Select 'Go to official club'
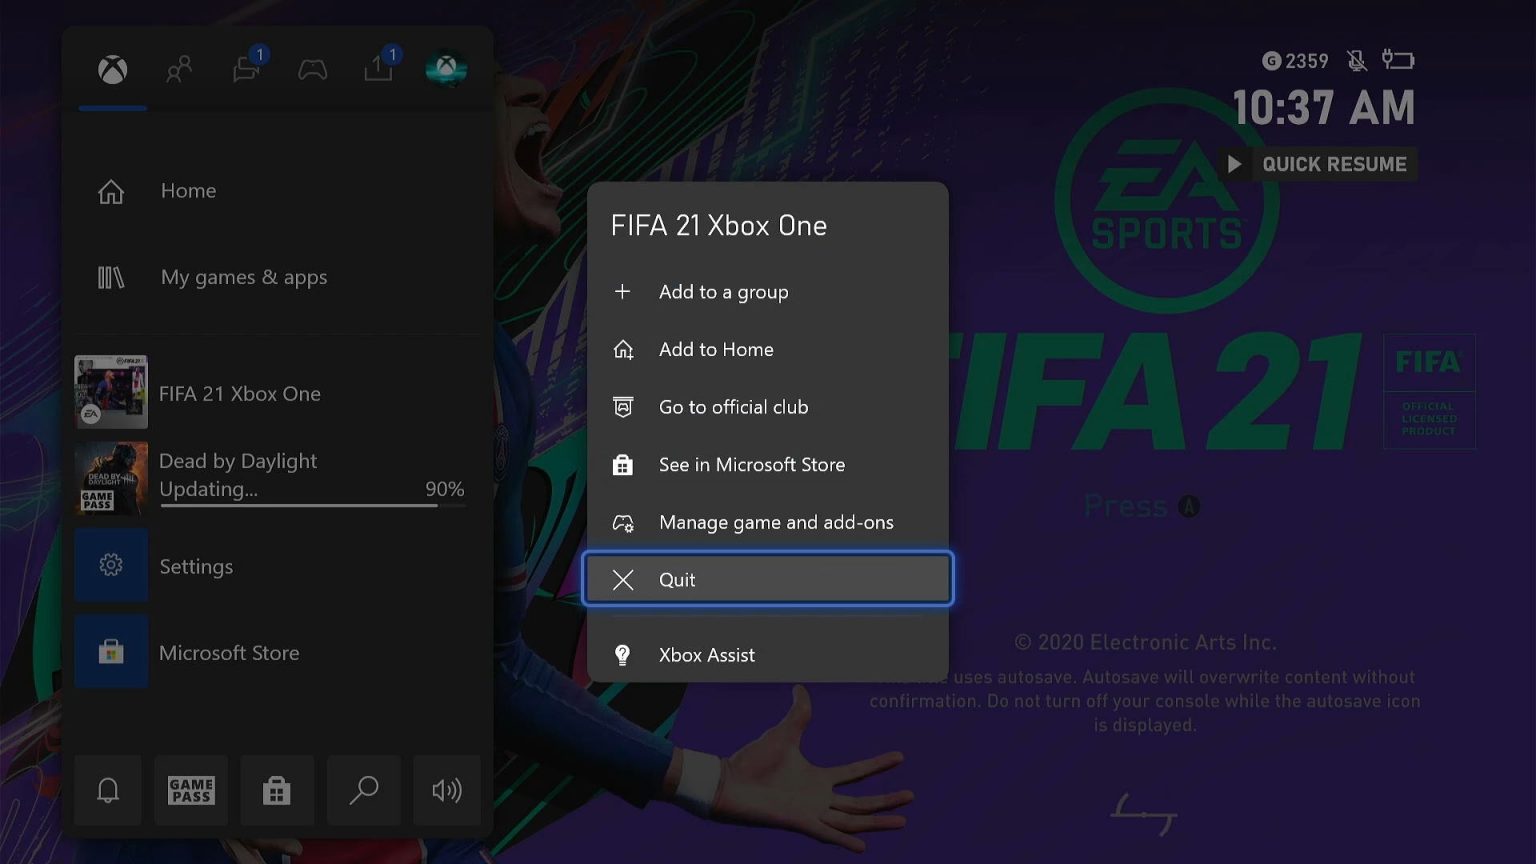Image resolution: width=1536 pixels, height=864 pixels. coord(733,407)
